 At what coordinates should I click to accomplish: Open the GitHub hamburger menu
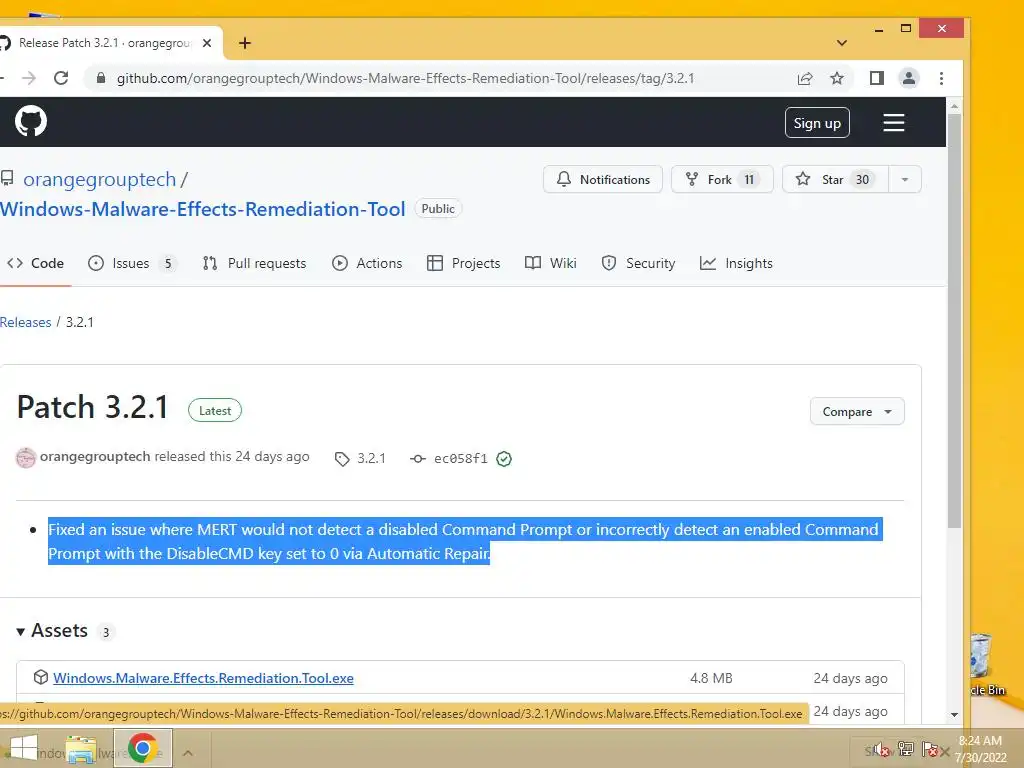893,122
